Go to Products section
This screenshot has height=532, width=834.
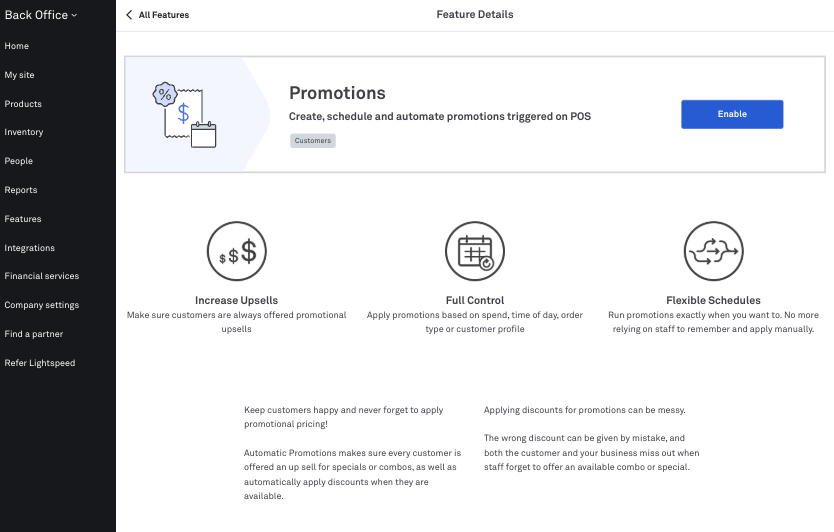[23, 104]
